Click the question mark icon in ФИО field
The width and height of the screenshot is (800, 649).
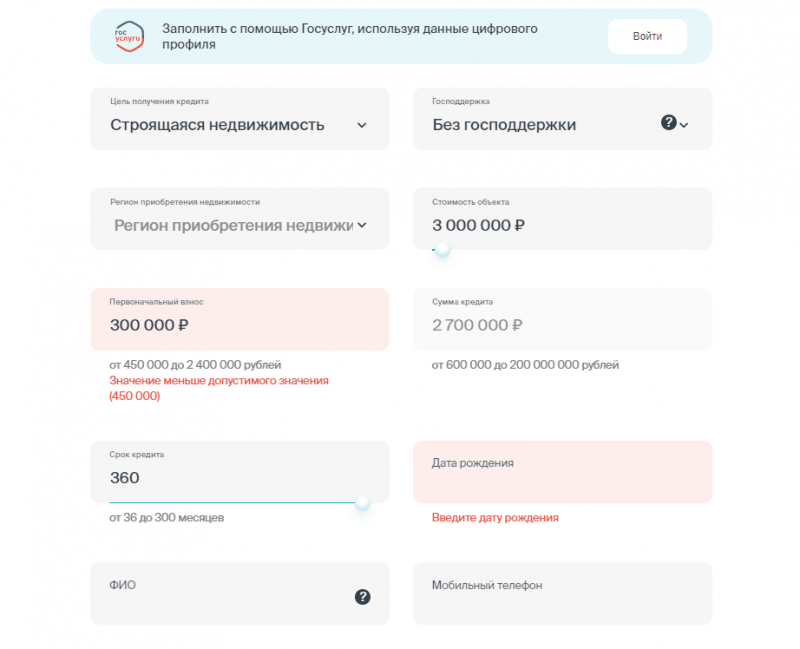[x=362, y=596]
